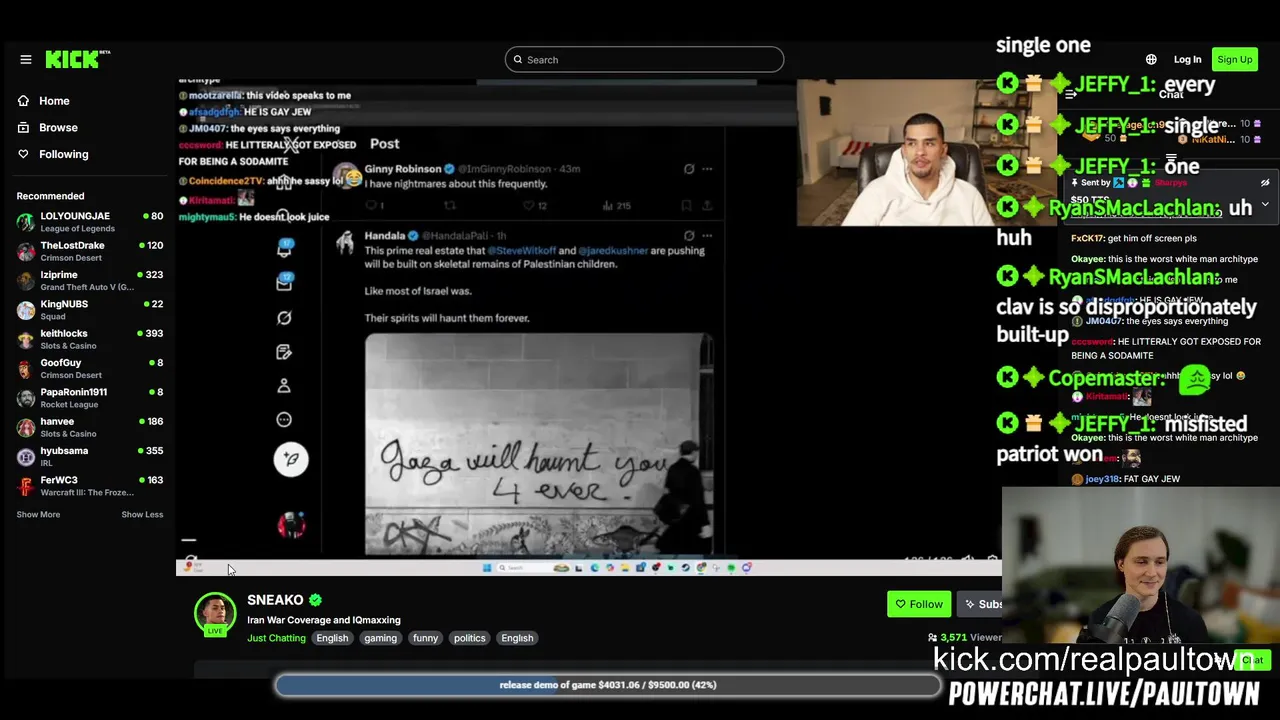
Task: Open Browse in the sidebar
Action: pyautogui.click(x=88, y=128)
